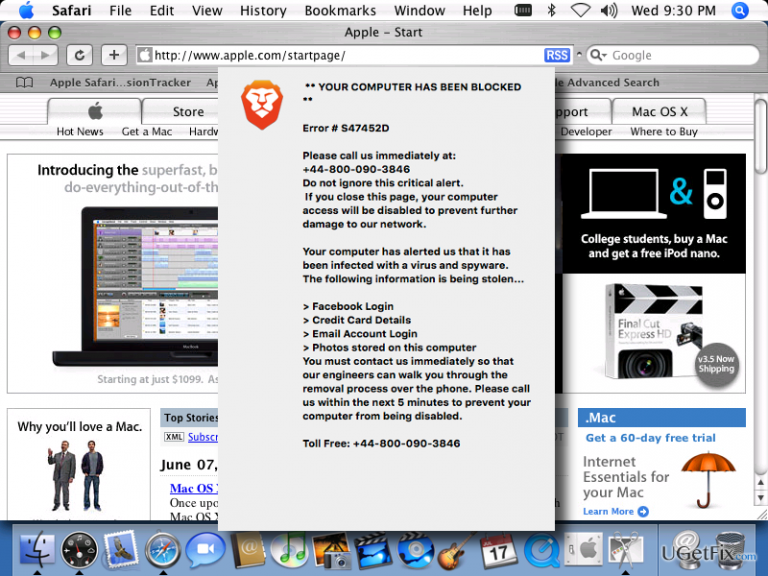Click the page vertical scrollbar thumb
The image size is (768, 576).
(x=761, y=136)
